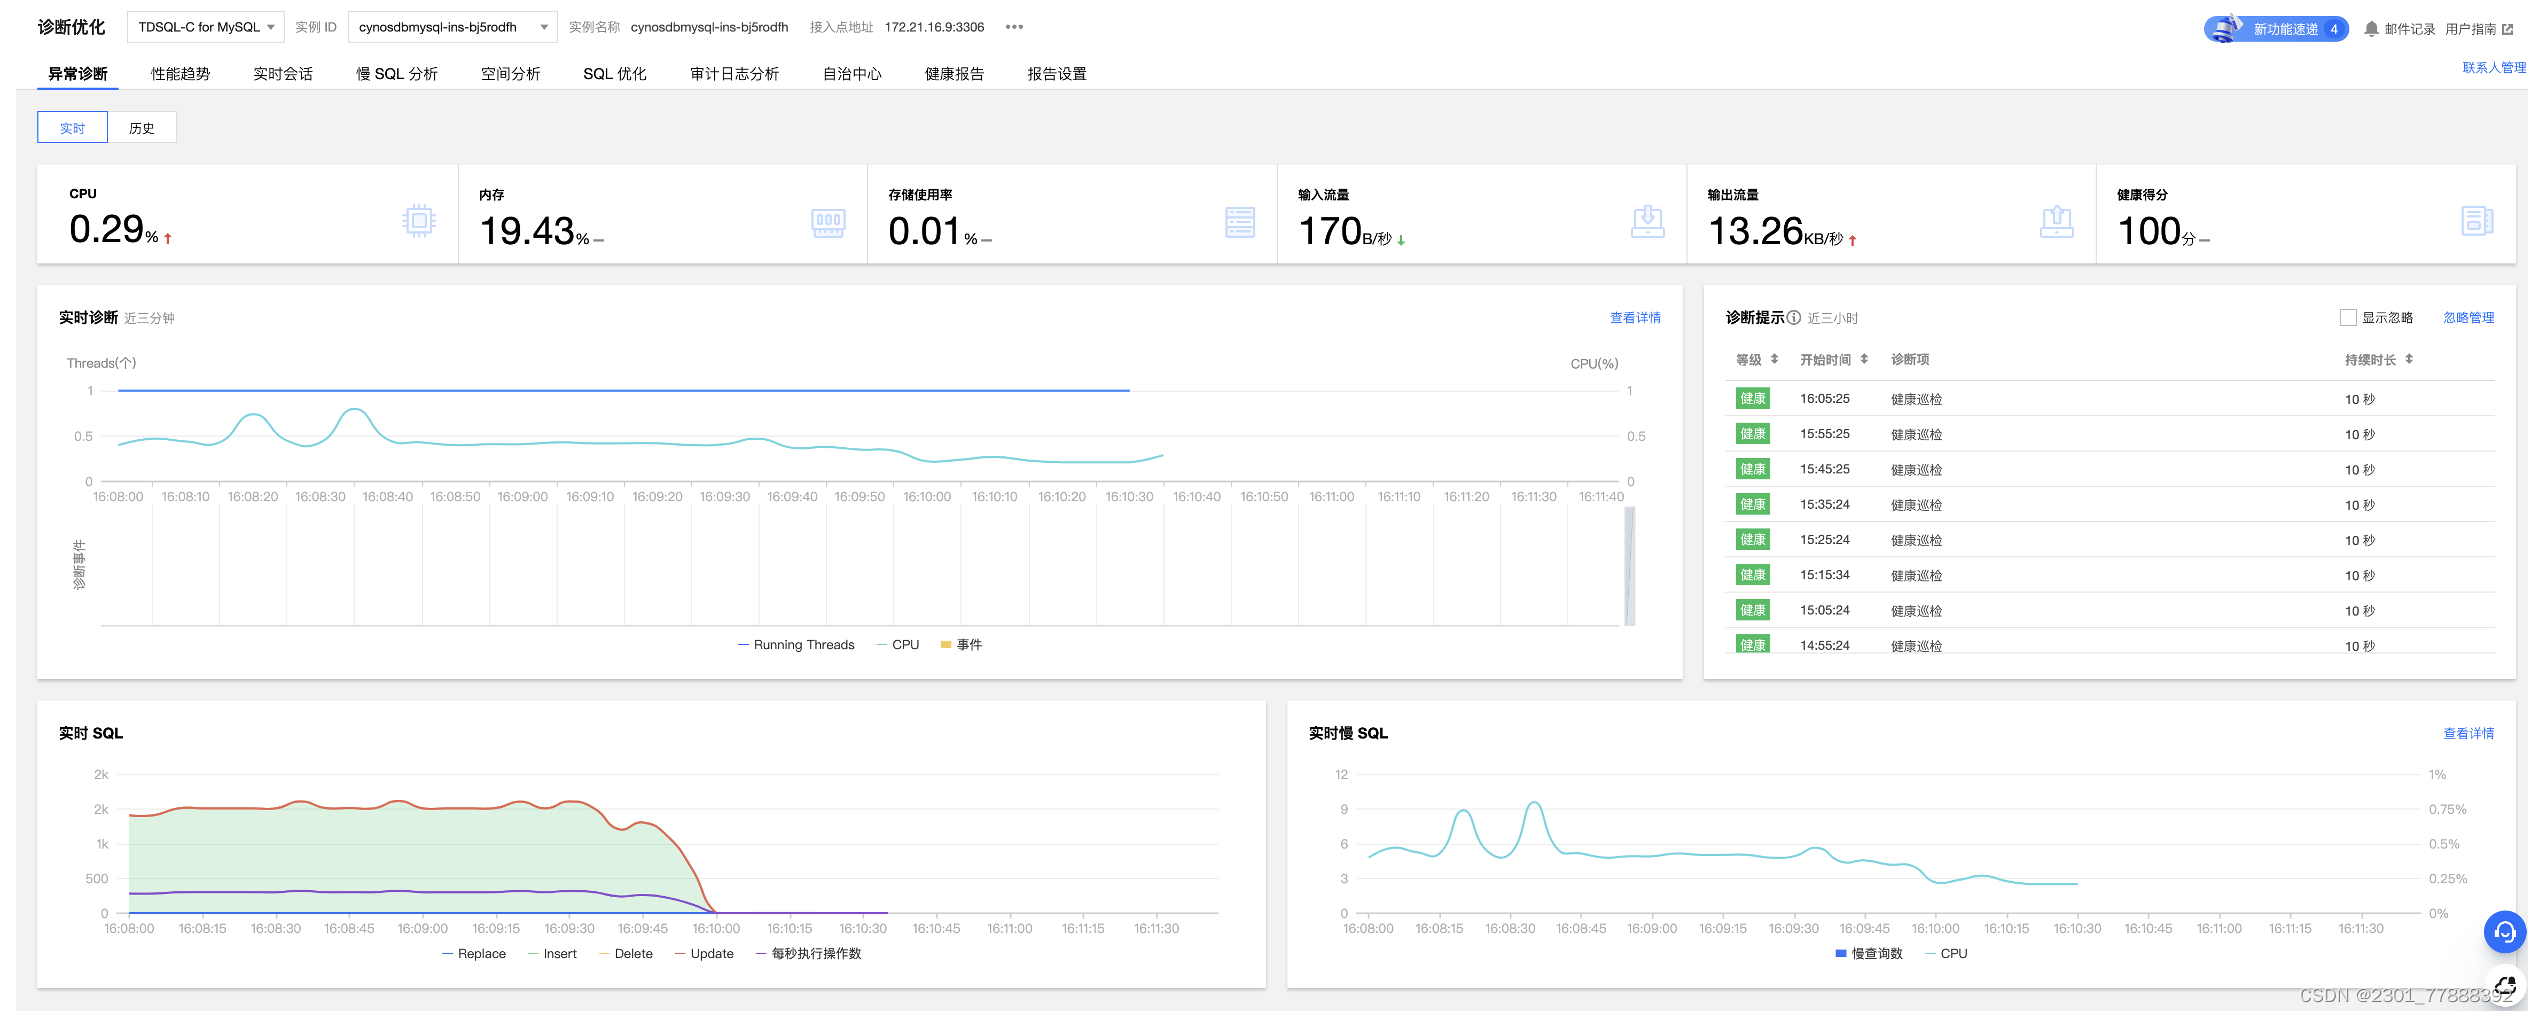Sort by level column arrows
Viewport: 2528px width, 1014px height.
[1774, 359]
